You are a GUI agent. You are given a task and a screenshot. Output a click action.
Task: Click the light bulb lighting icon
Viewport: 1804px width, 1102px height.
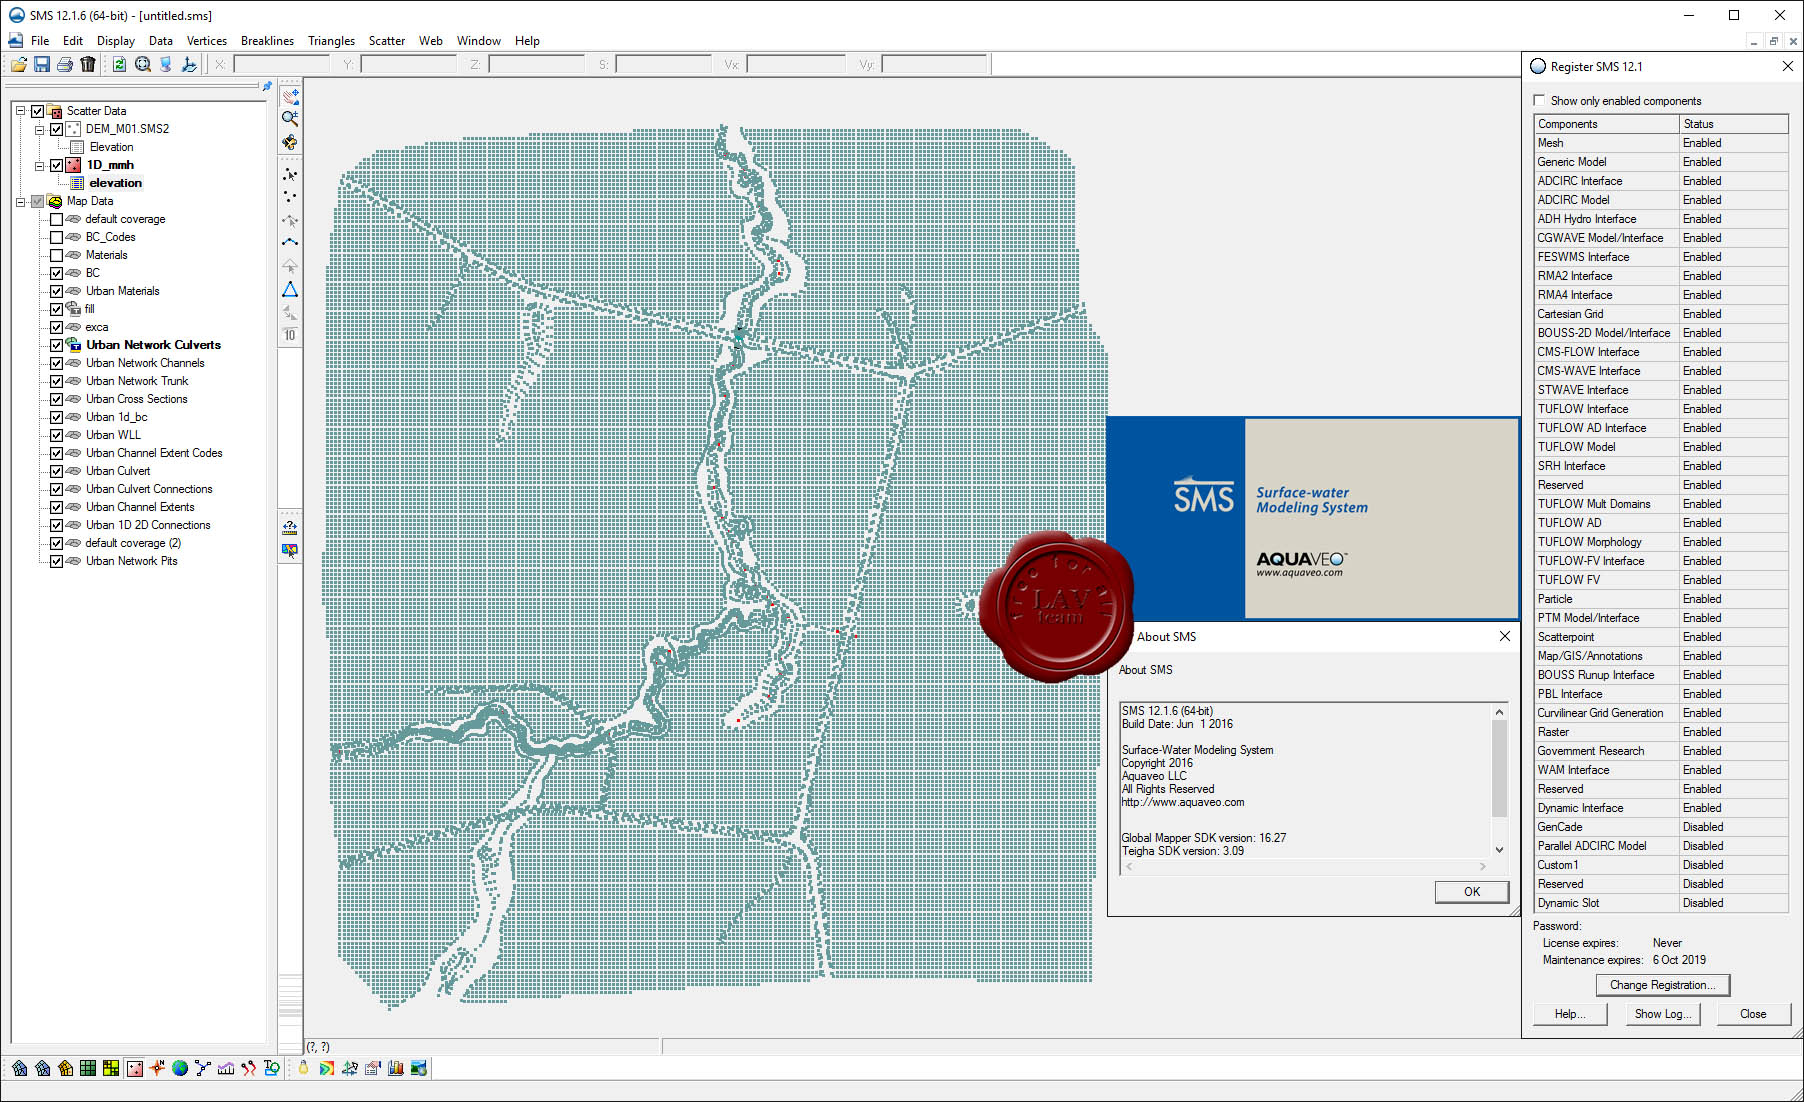coord(304,1068)
